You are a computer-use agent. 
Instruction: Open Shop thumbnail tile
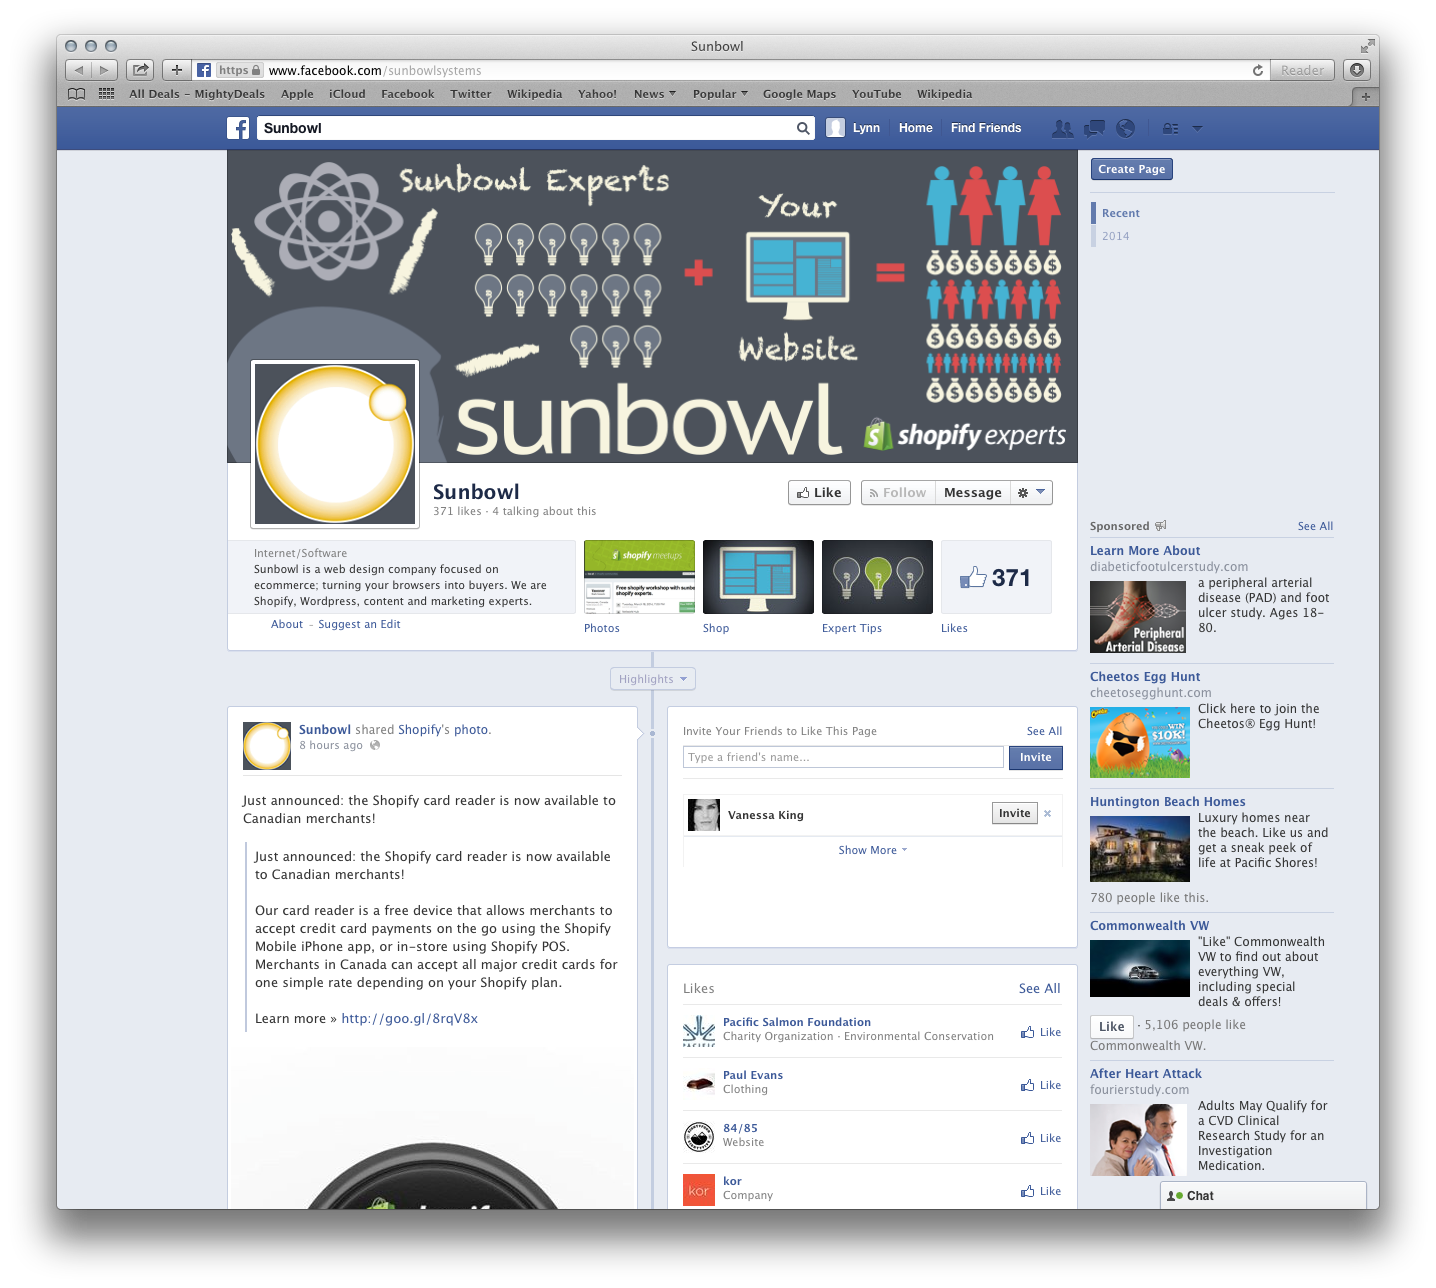pyautogui.click(x=758, y=577)
